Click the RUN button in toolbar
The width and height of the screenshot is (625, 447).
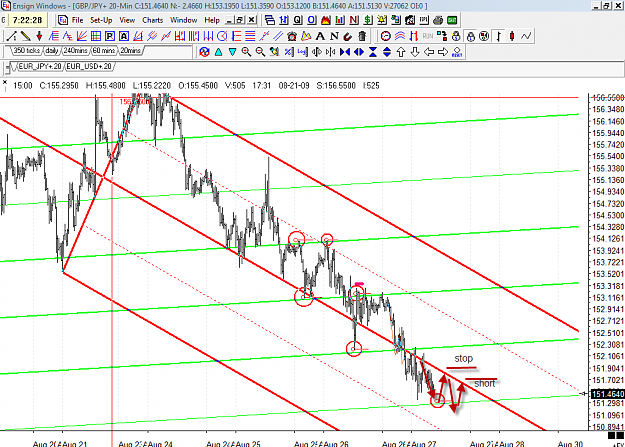pos(428,36)
